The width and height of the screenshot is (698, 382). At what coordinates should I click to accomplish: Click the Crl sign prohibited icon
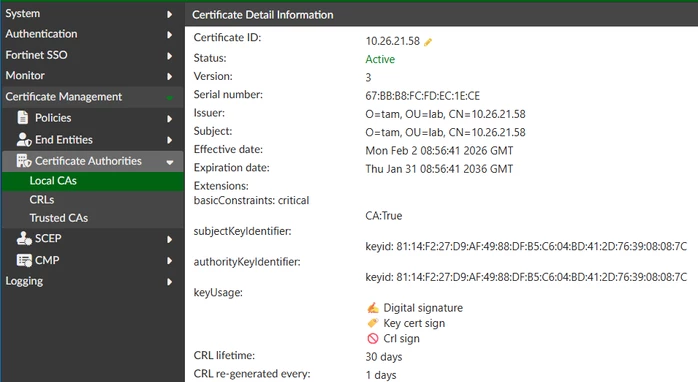coord(373,338)
